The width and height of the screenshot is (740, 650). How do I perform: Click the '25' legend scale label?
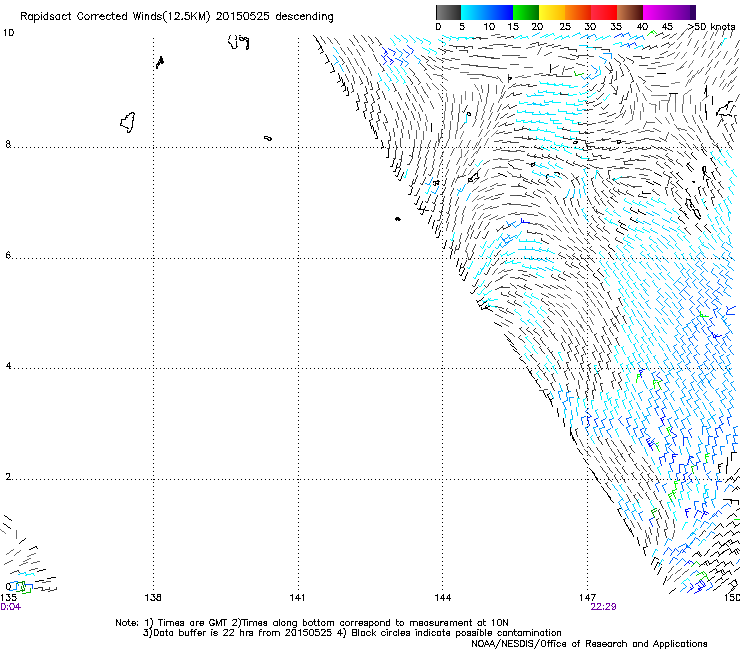point(565,27)
